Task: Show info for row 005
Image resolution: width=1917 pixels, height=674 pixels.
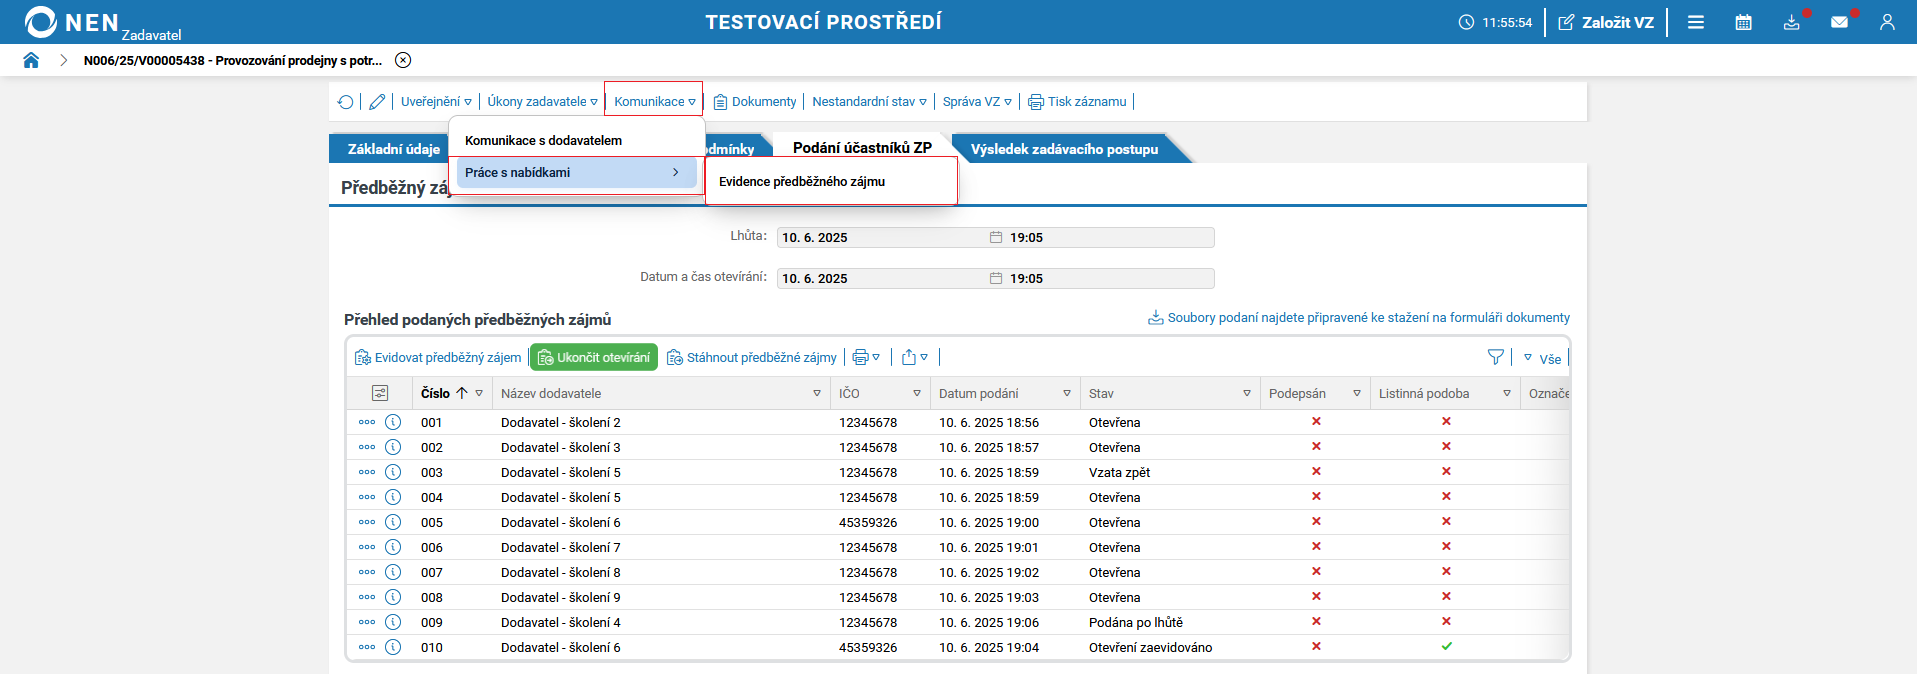Action: [x=393, y=522]
